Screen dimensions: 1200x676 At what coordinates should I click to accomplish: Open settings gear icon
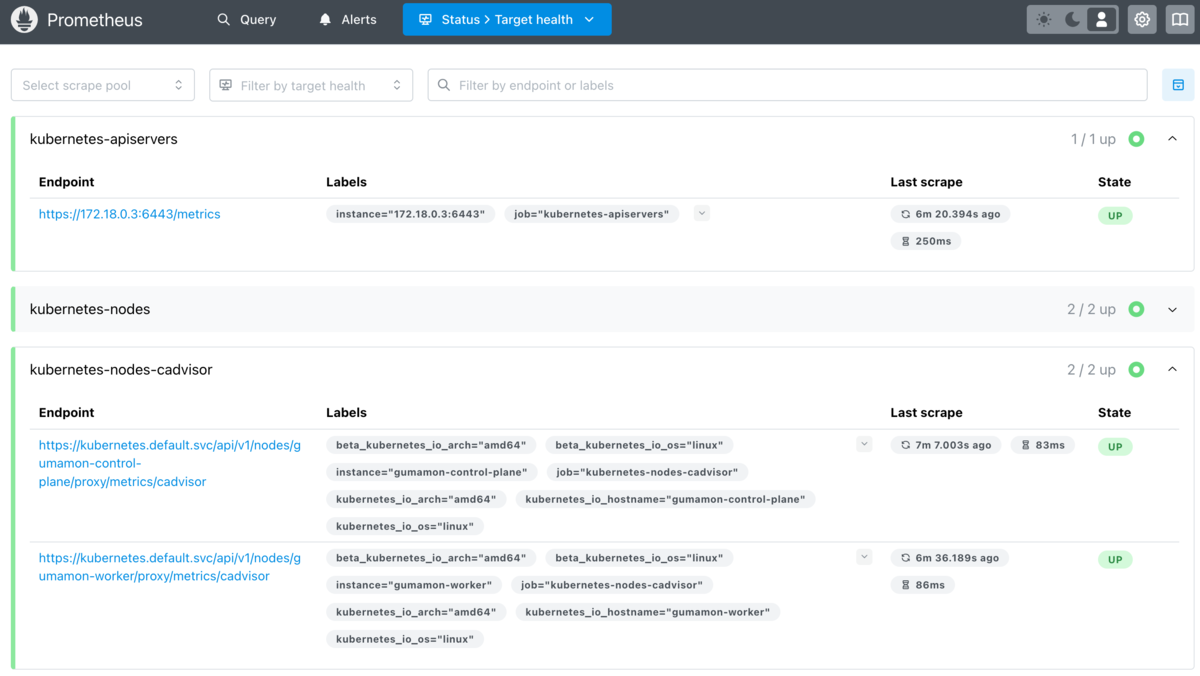coord(1142,20)
